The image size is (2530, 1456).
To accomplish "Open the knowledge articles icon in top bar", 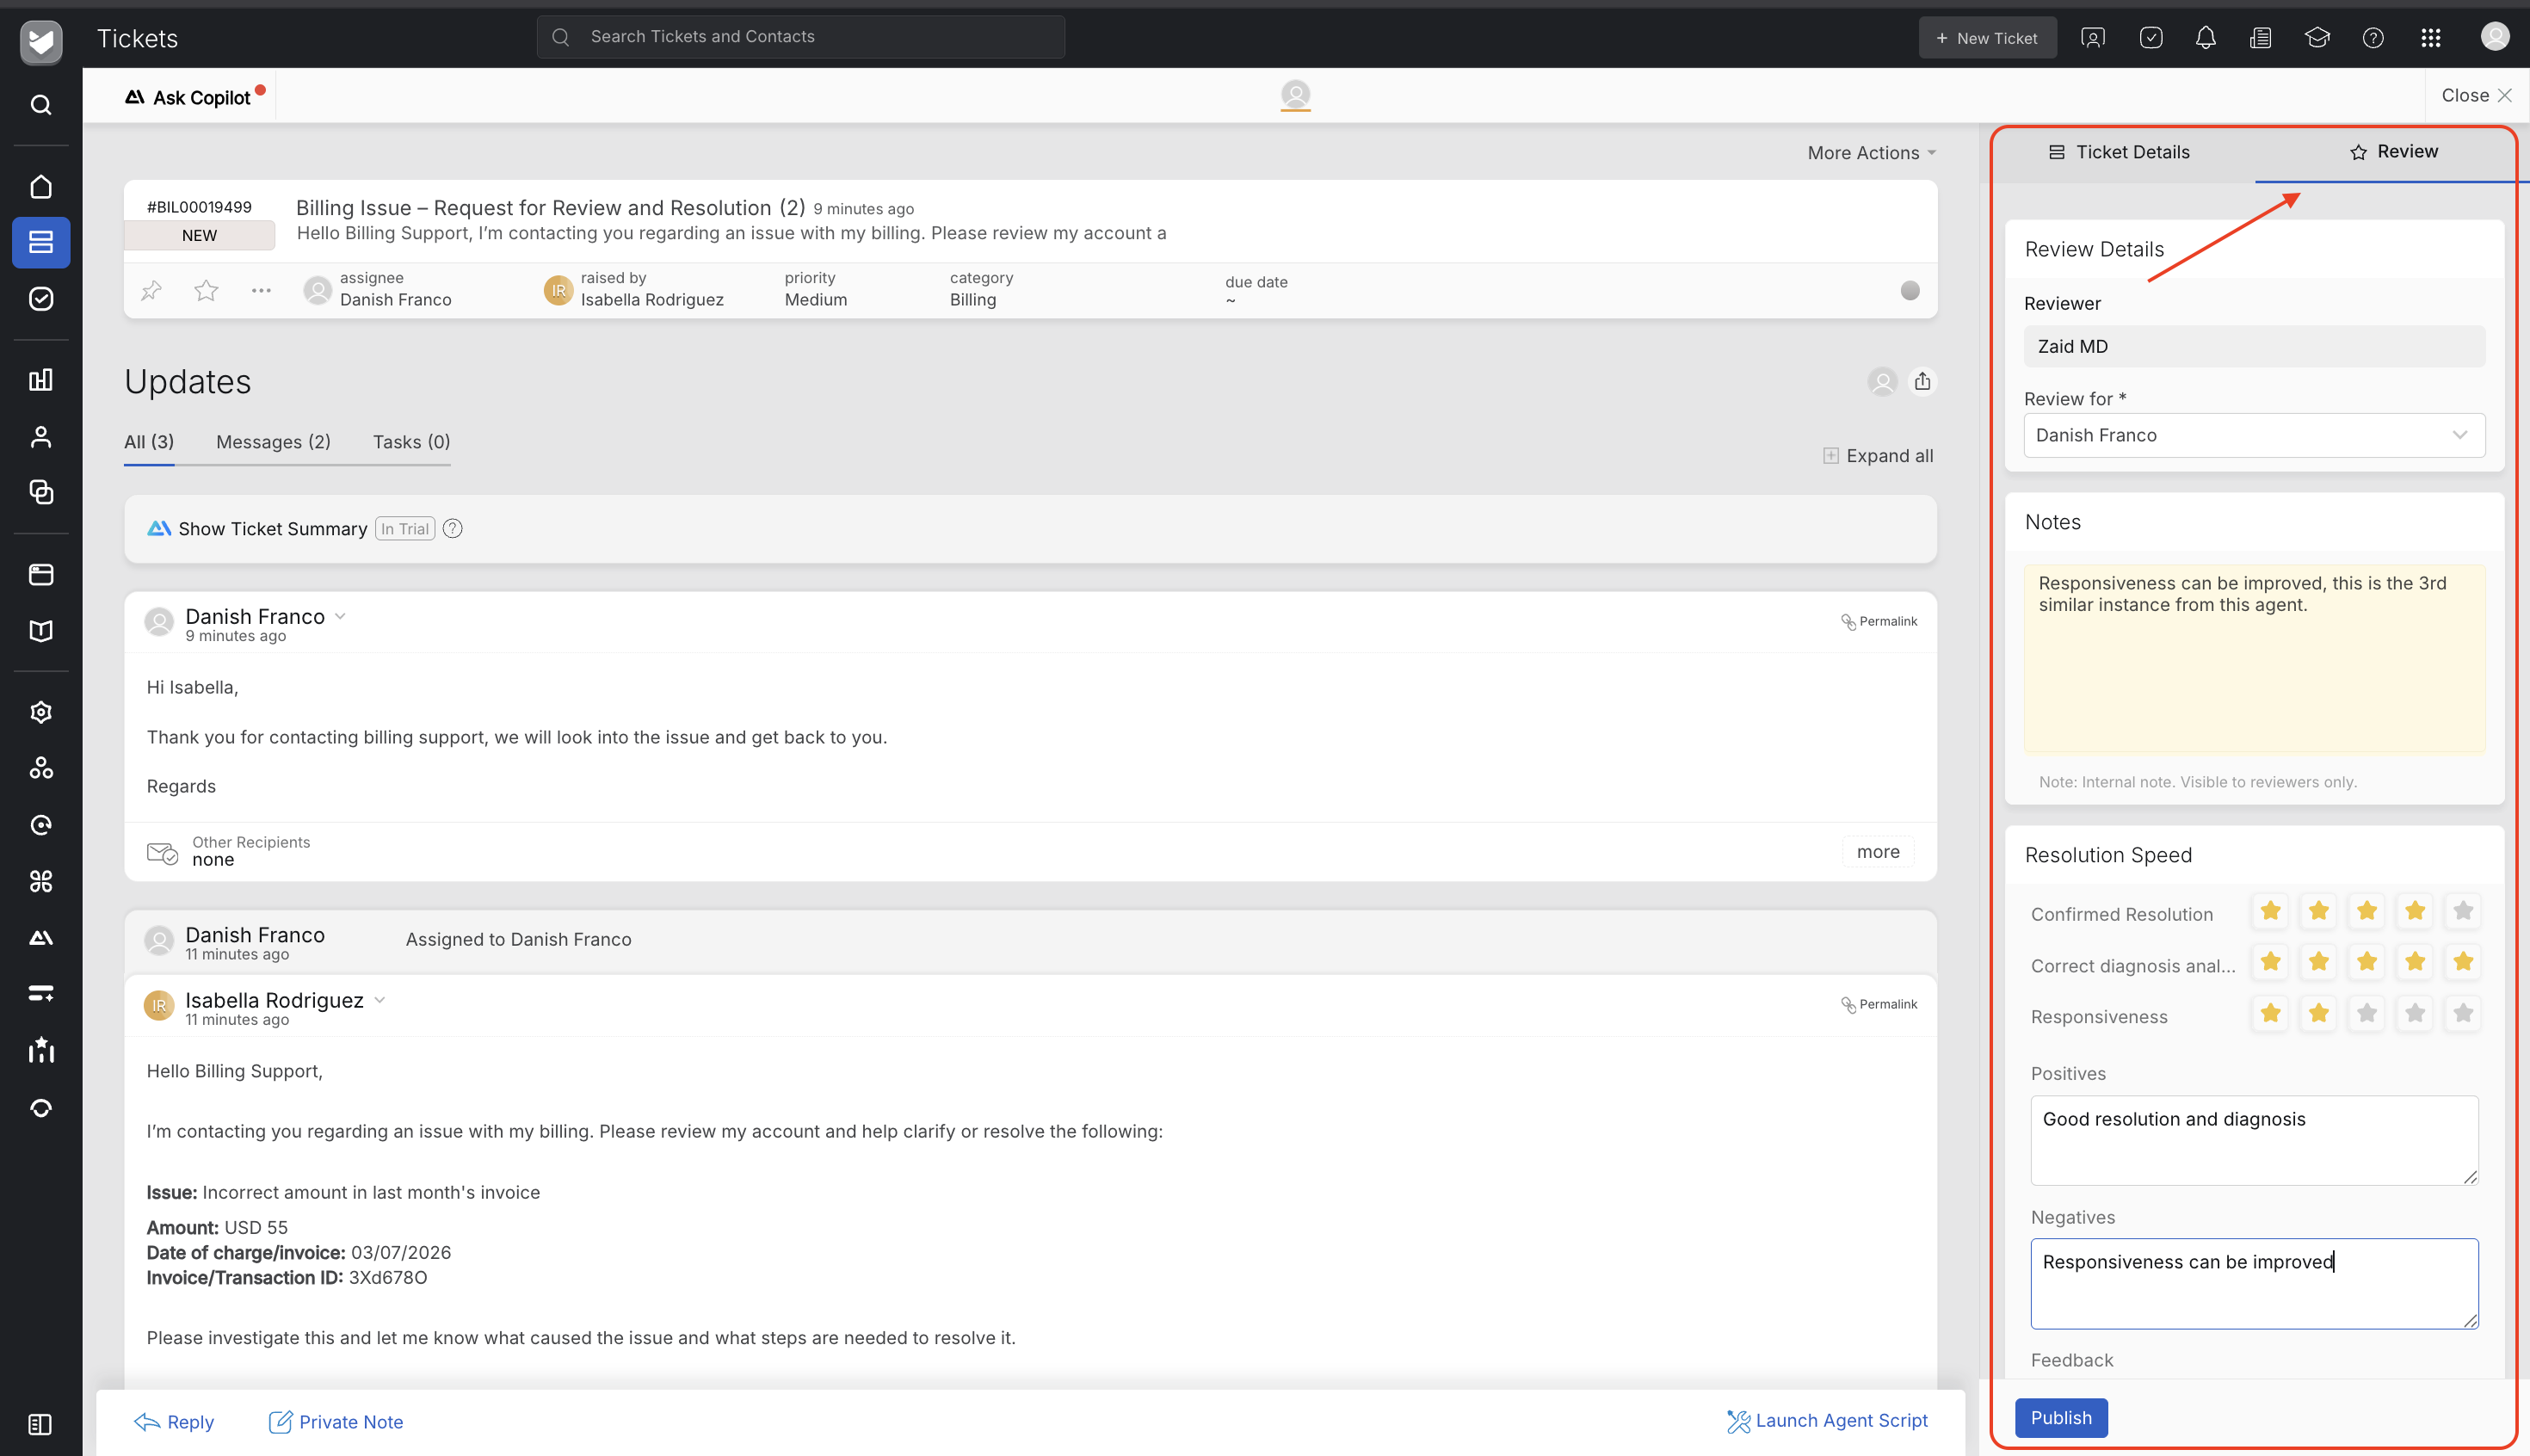I will coord(2261,38).
